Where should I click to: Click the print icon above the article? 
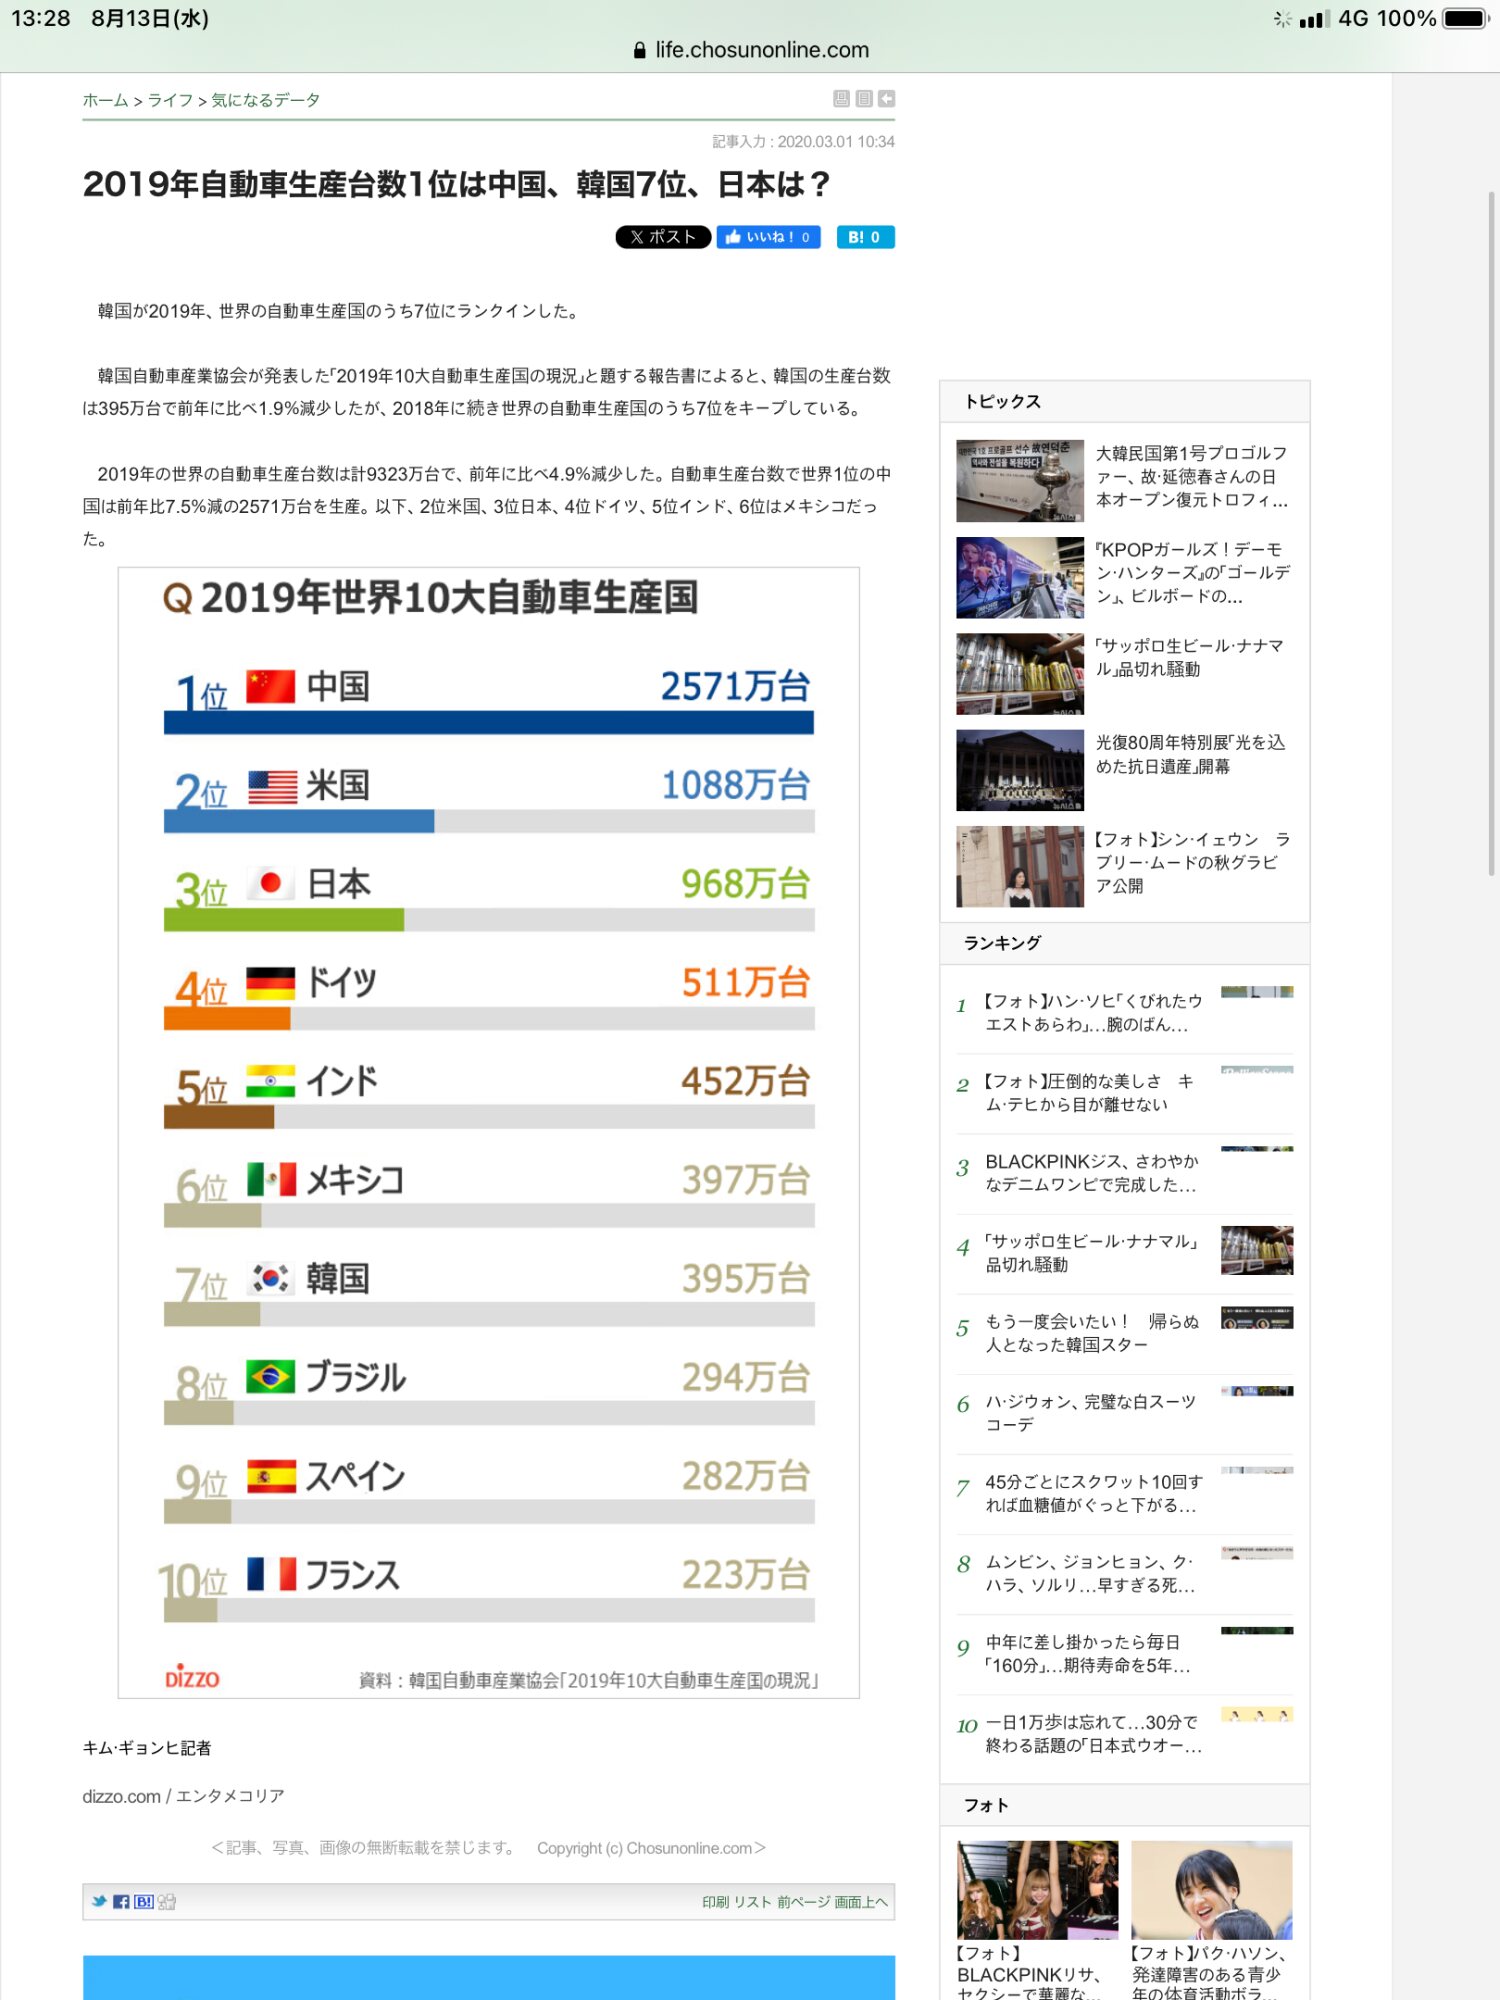click(x=841, y=98)
